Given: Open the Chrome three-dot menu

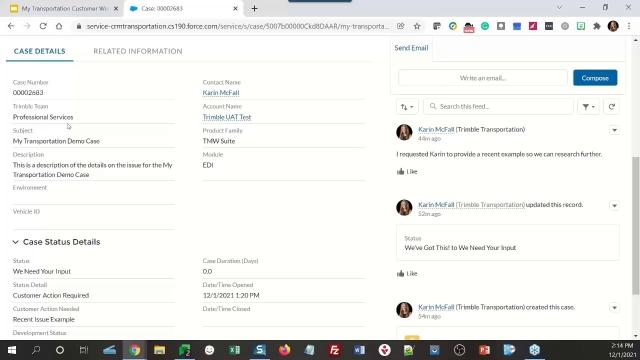Looking at the screenshot, I should pyautogui.click(x=629, y=26).
